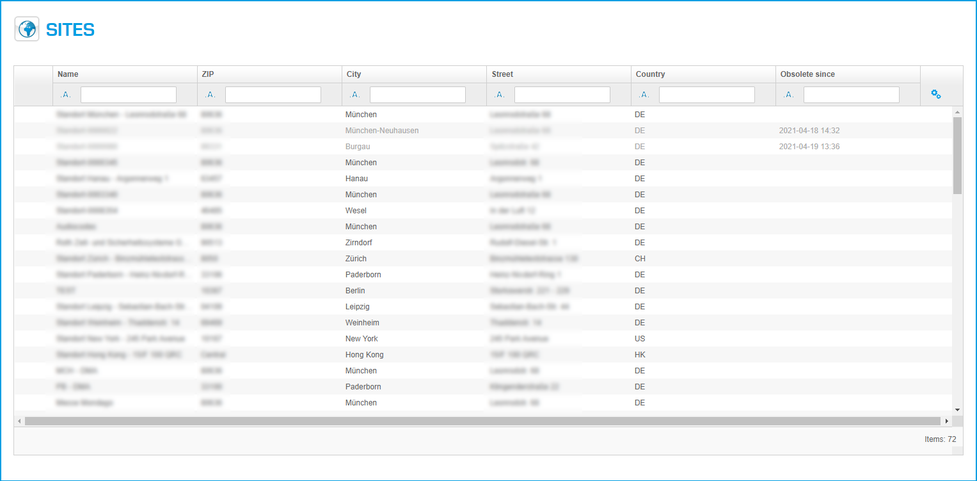
Task: Click the CH country cell
Action: pyautogui.click(x=703, y=259)
